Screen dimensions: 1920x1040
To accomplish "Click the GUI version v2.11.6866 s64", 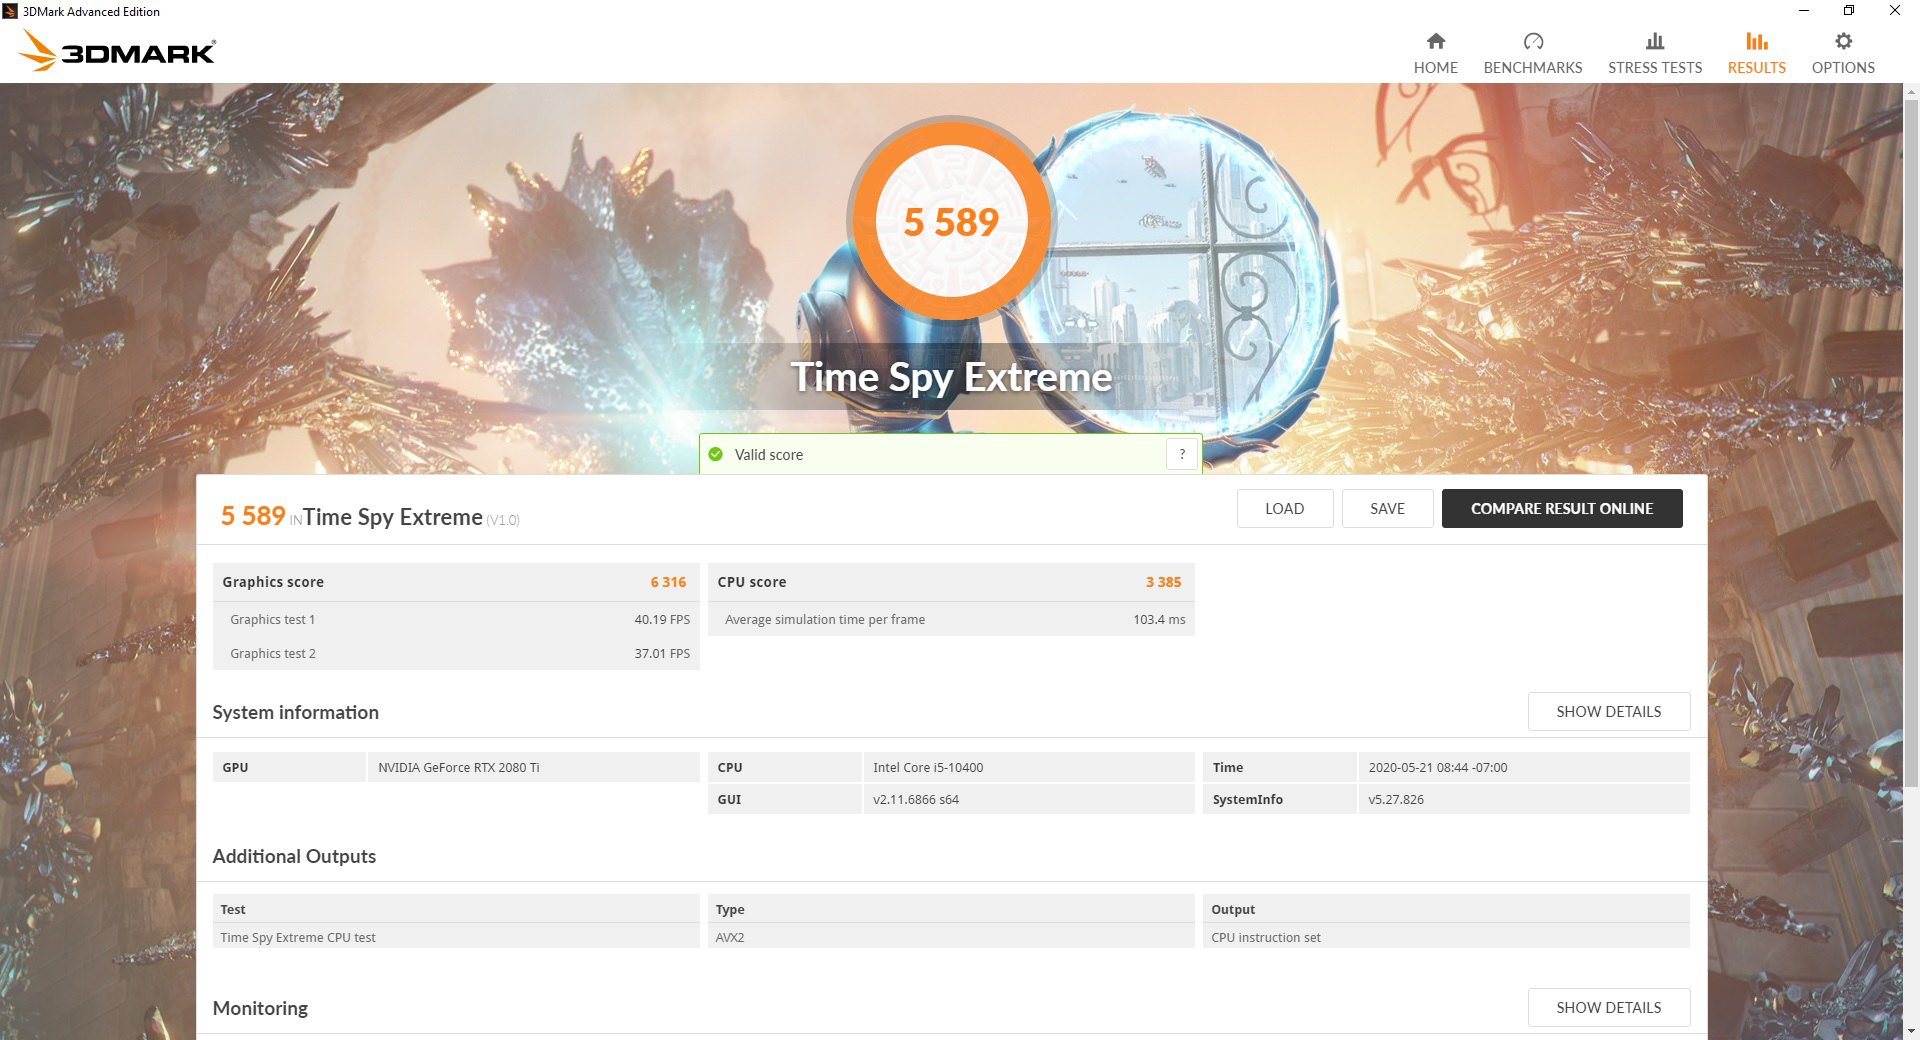I will click(916, 800).
